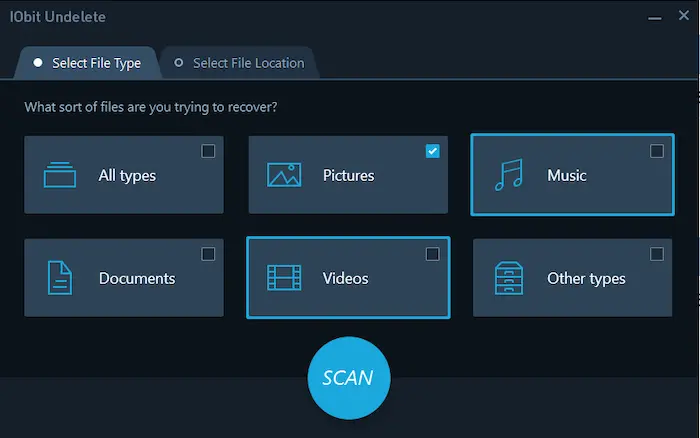
Task: Enable the Videos checkbox
Action: (x=432, y=254)
